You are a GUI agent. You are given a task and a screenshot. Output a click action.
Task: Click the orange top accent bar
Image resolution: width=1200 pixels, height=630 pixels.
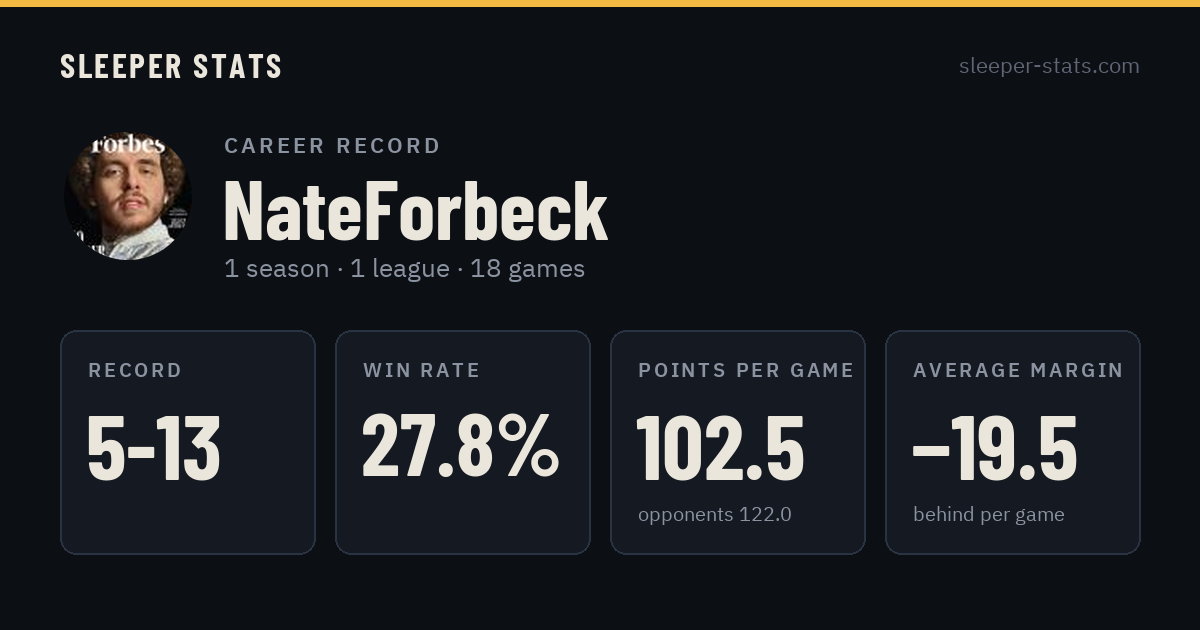point(600,3)
